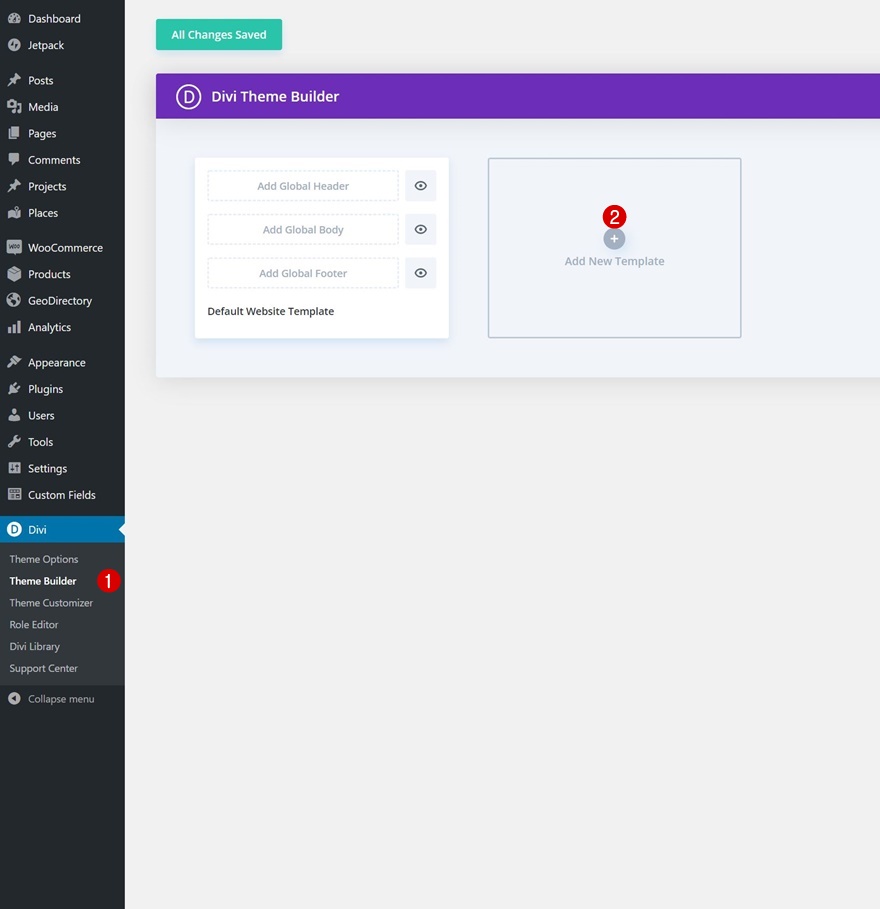The height and width of the screenshot is (909, 880).
Task: Click the Analytics bar chart icon
Action: (x=14, y=327)
